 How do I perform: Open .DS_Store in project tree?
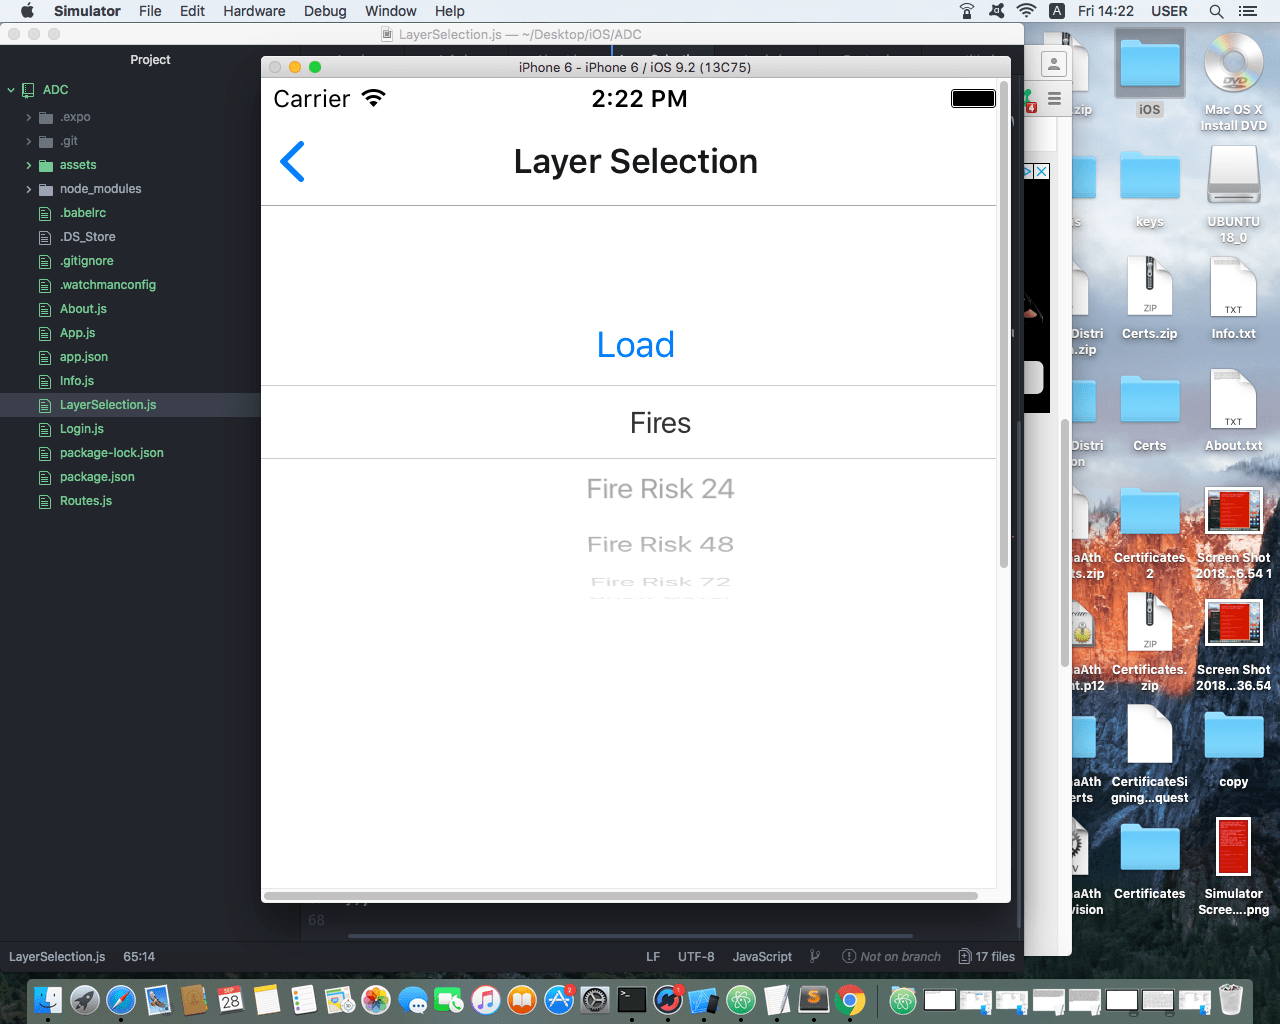[87, 237]
